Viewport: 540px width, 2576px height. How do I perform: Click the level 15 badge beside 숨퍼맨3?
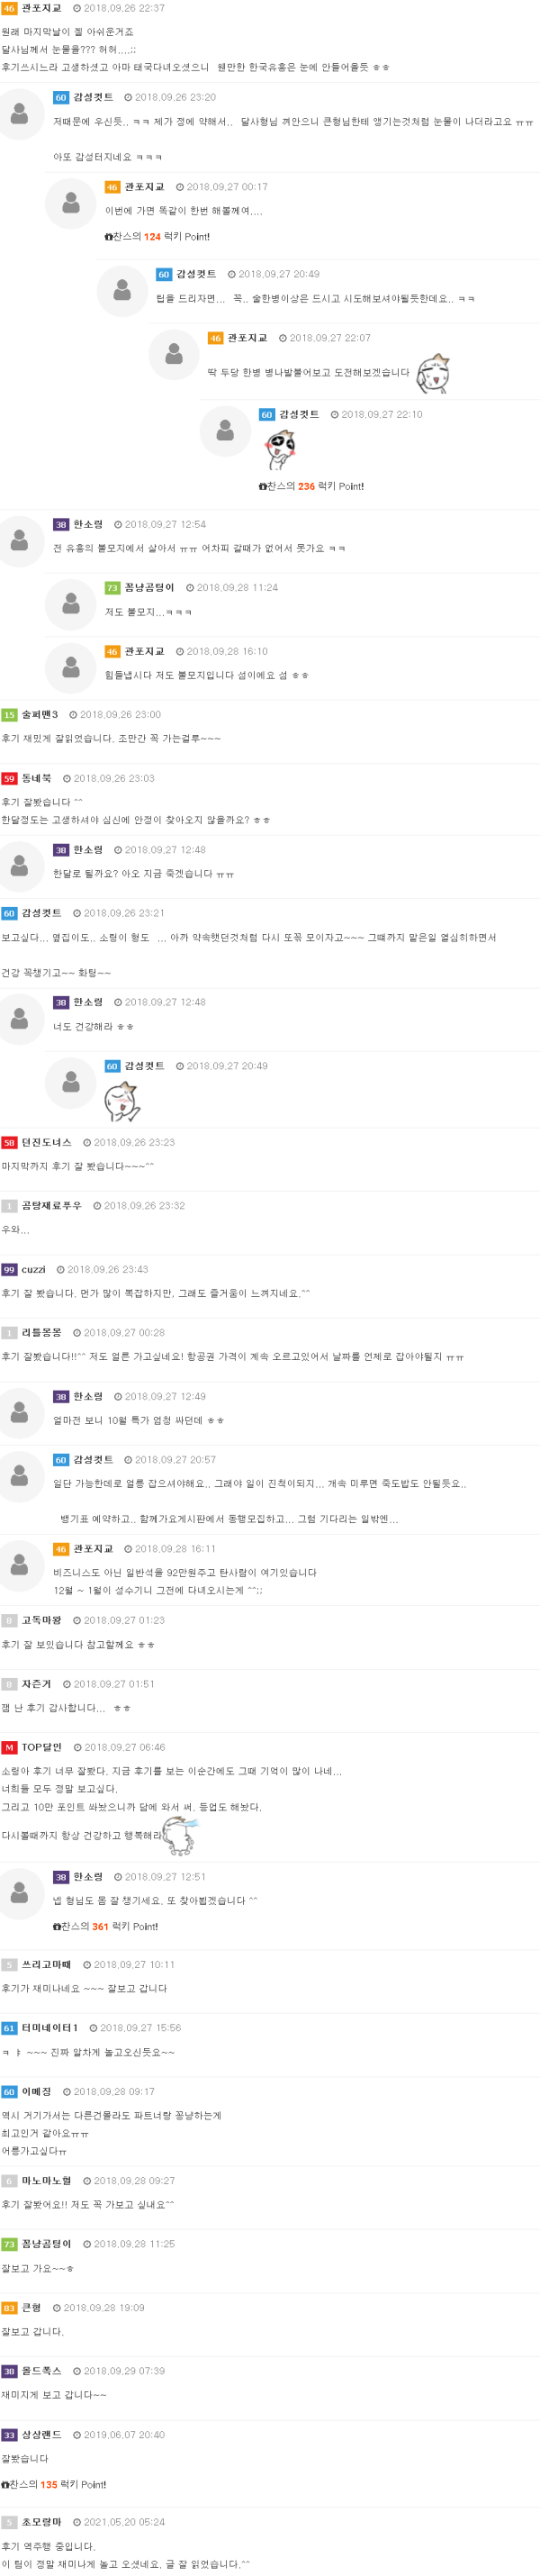pos(9,715)
